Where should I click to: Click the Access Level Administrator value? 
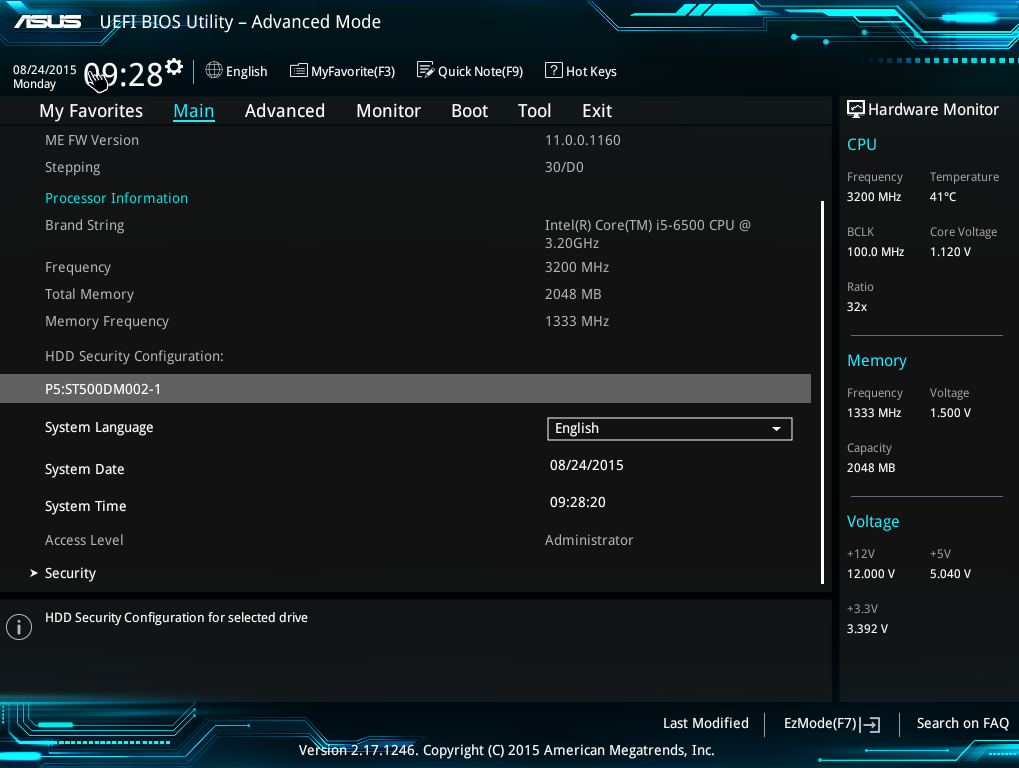coord(589,540)
